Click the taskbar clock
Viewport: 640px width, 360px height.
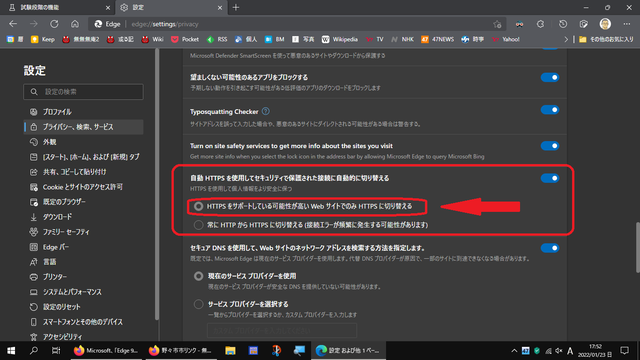tap(594, 351)
